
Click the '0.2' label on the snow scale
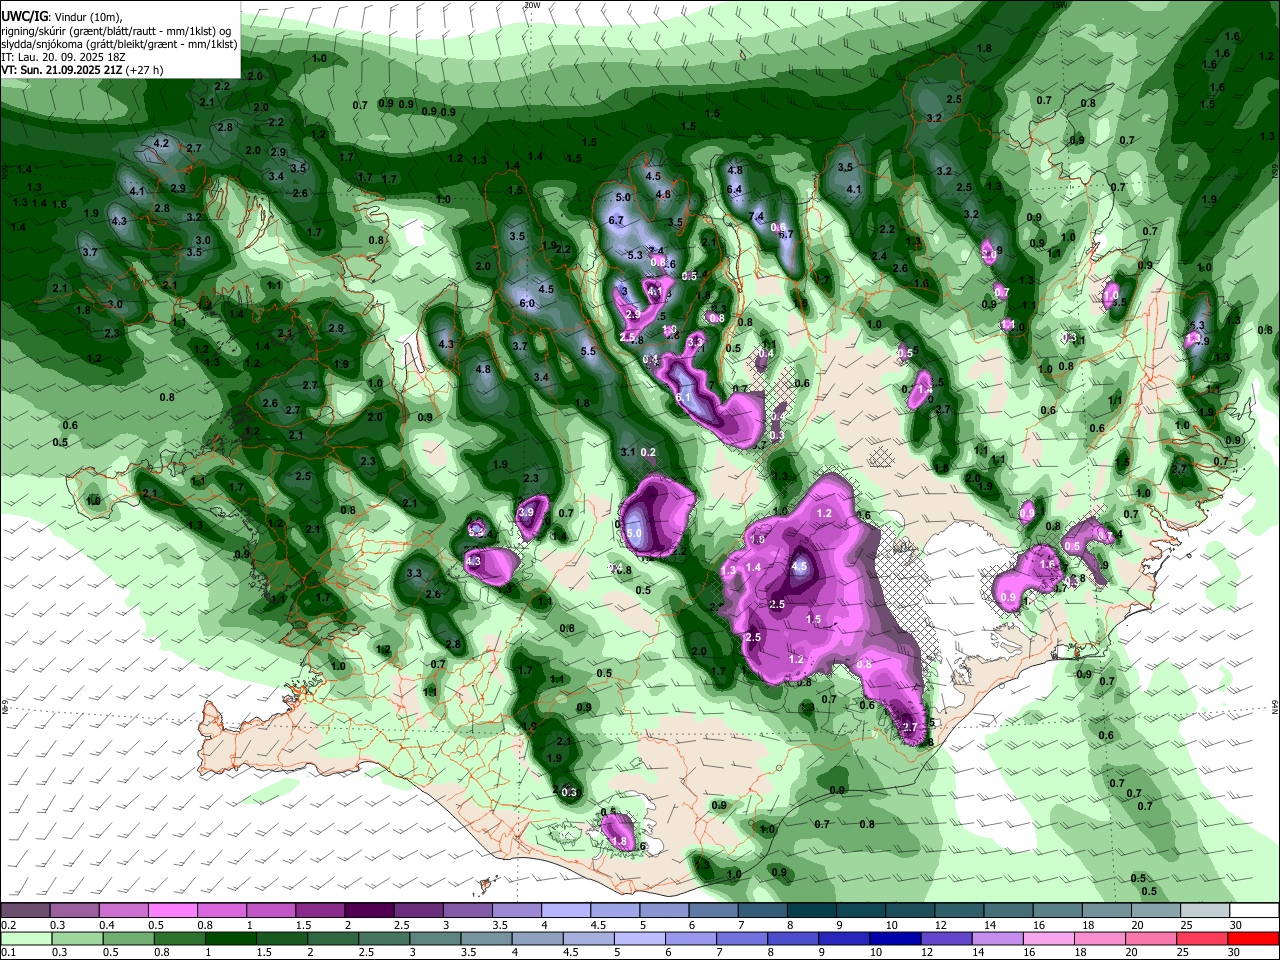click(8, 925)
